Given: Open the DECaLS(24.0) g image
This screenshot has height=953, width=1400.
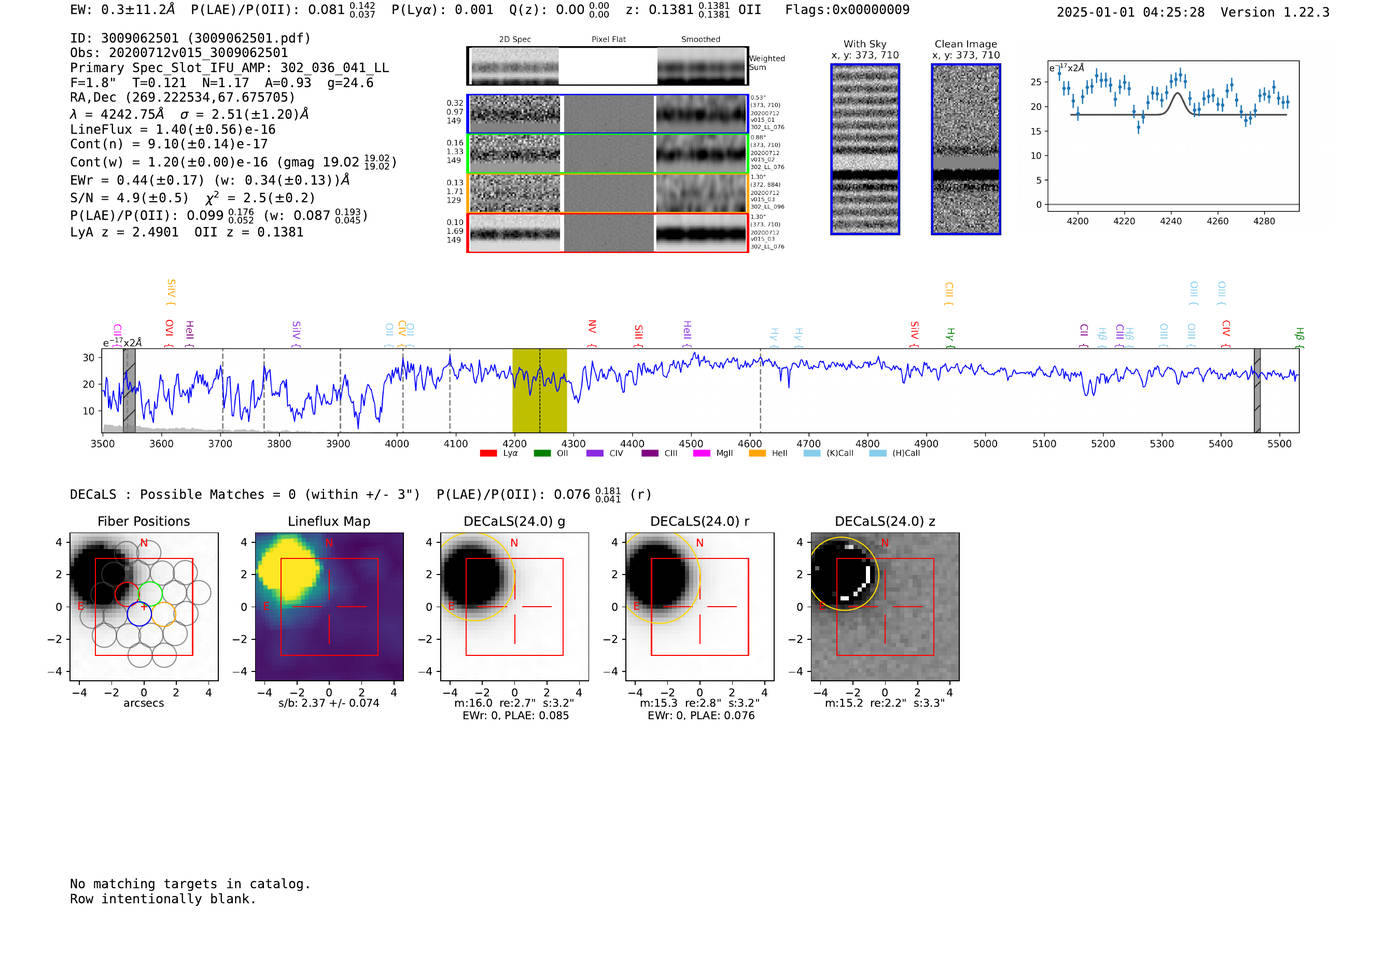Looking at the screenshot, I should pyautogui.click(x=514, y=606).
